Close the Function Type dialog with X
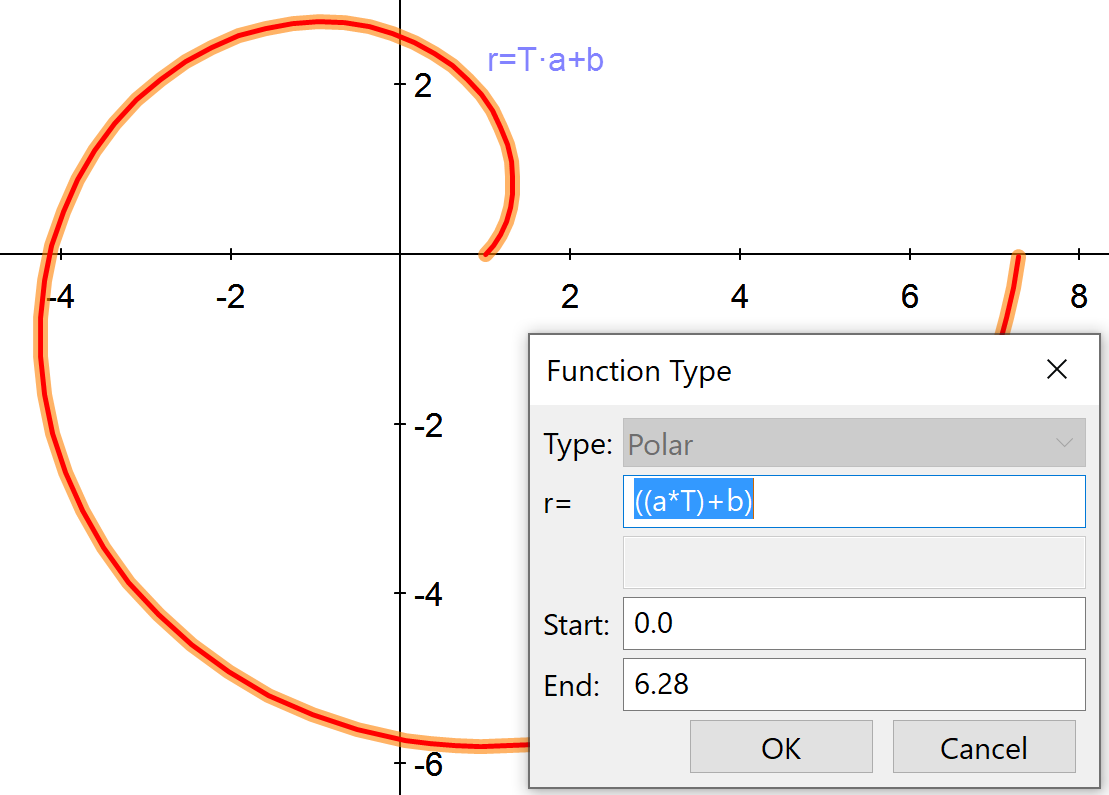1109x795 pixels. pos(1057,370)
